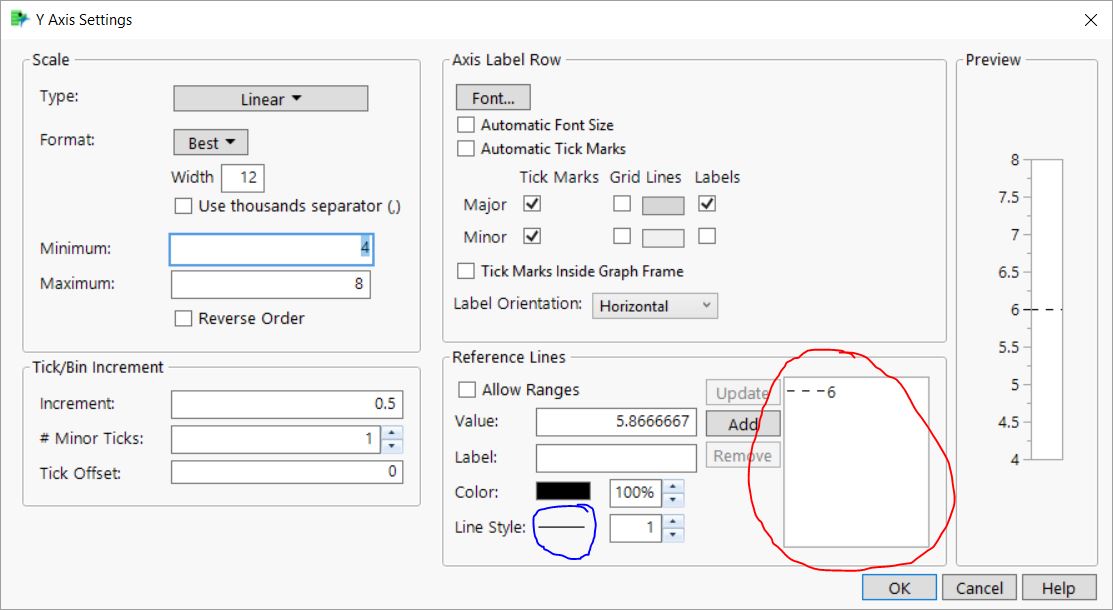This screenshot has height=610, width=1113.
Task: Increase line width with up arrow
Action: 673,521
